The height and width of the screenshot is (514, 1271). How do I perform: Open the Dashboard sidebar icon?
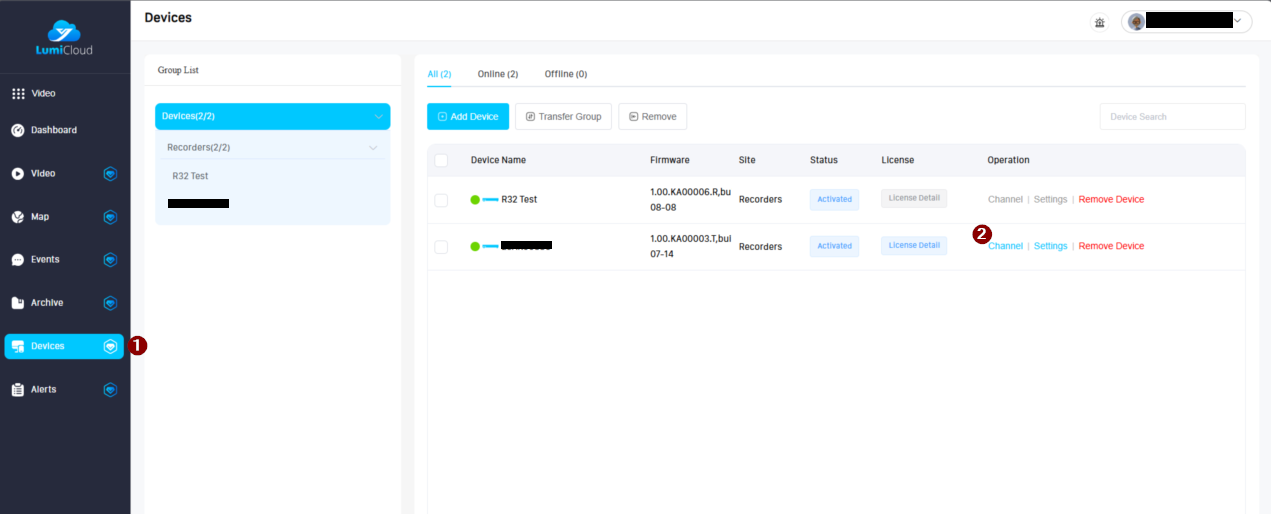click(x=18, y=130)
